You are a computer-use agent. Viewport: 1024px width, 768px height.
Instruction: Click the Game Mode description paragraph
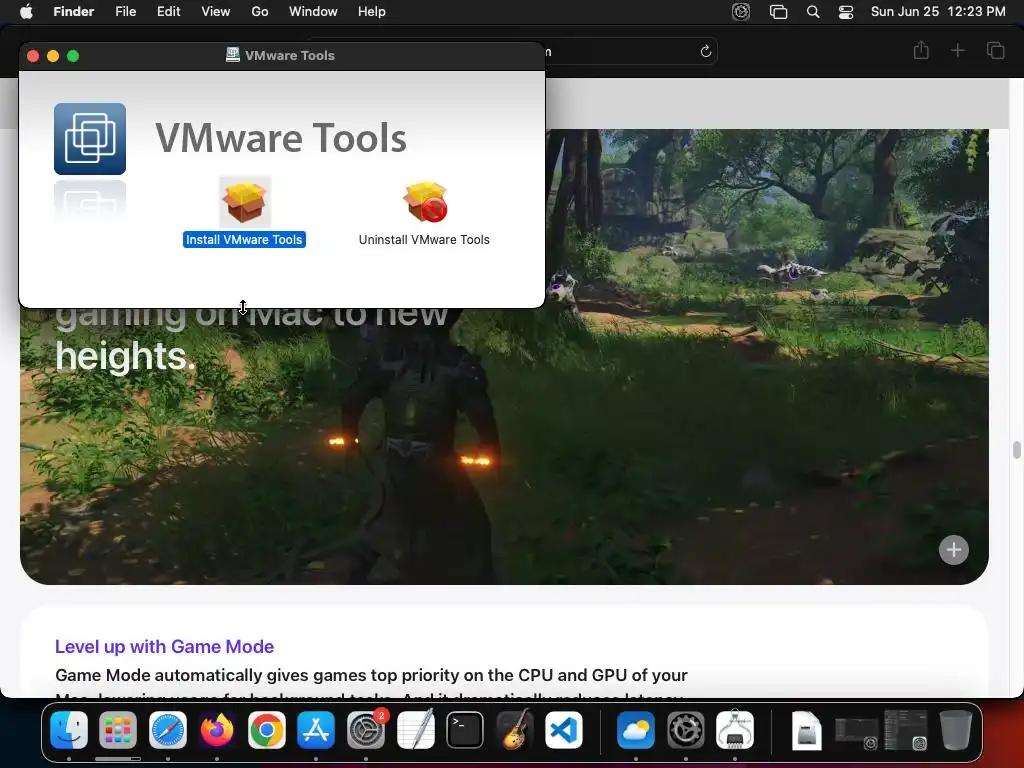pos(371,682)
